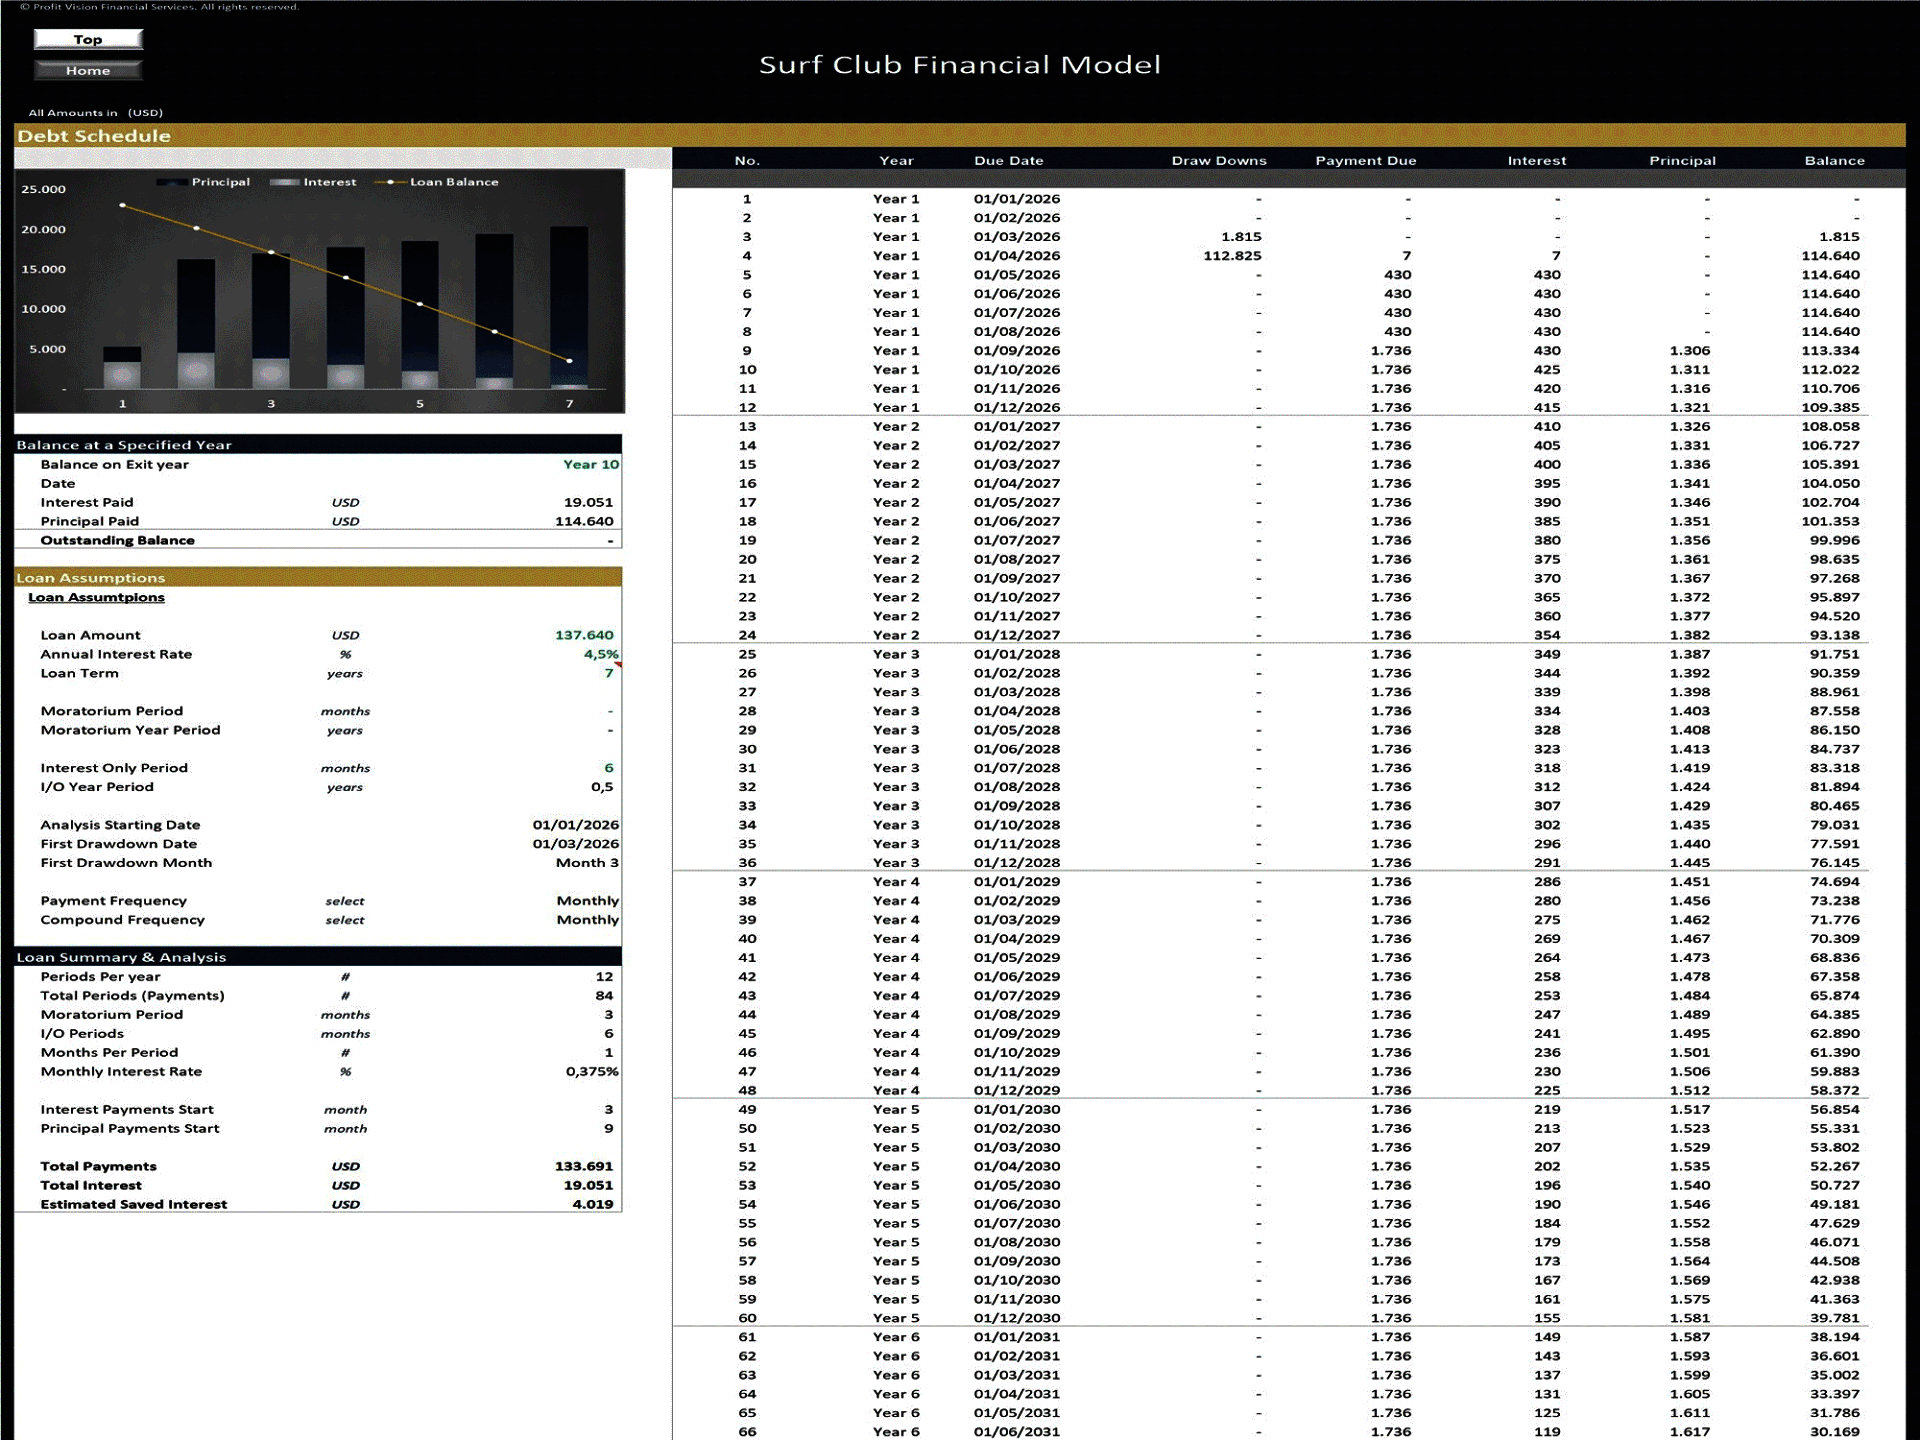Click the Outstanding Balance label
This screenshot has height=1440, width=1920.
117,541
